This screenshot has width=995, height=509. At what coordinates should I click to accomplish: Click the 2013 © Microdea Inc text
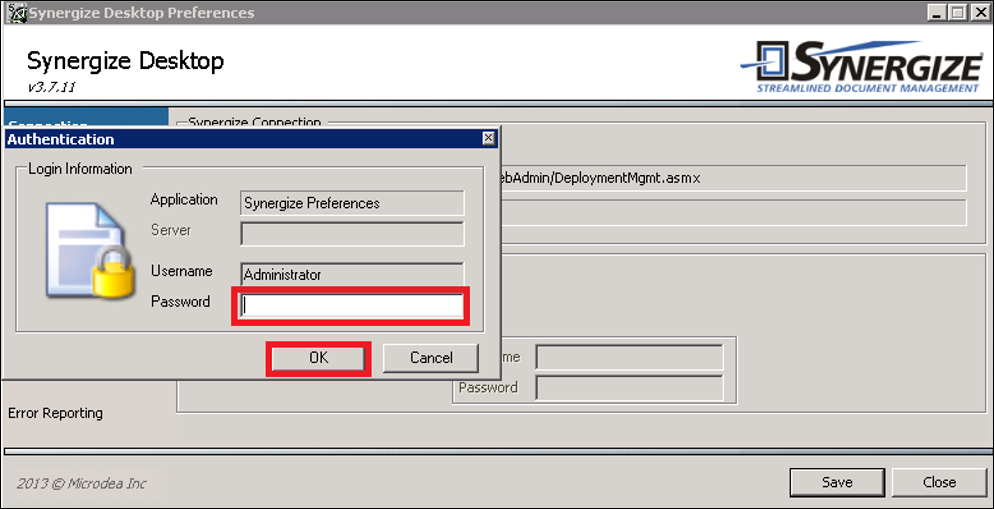81,484
